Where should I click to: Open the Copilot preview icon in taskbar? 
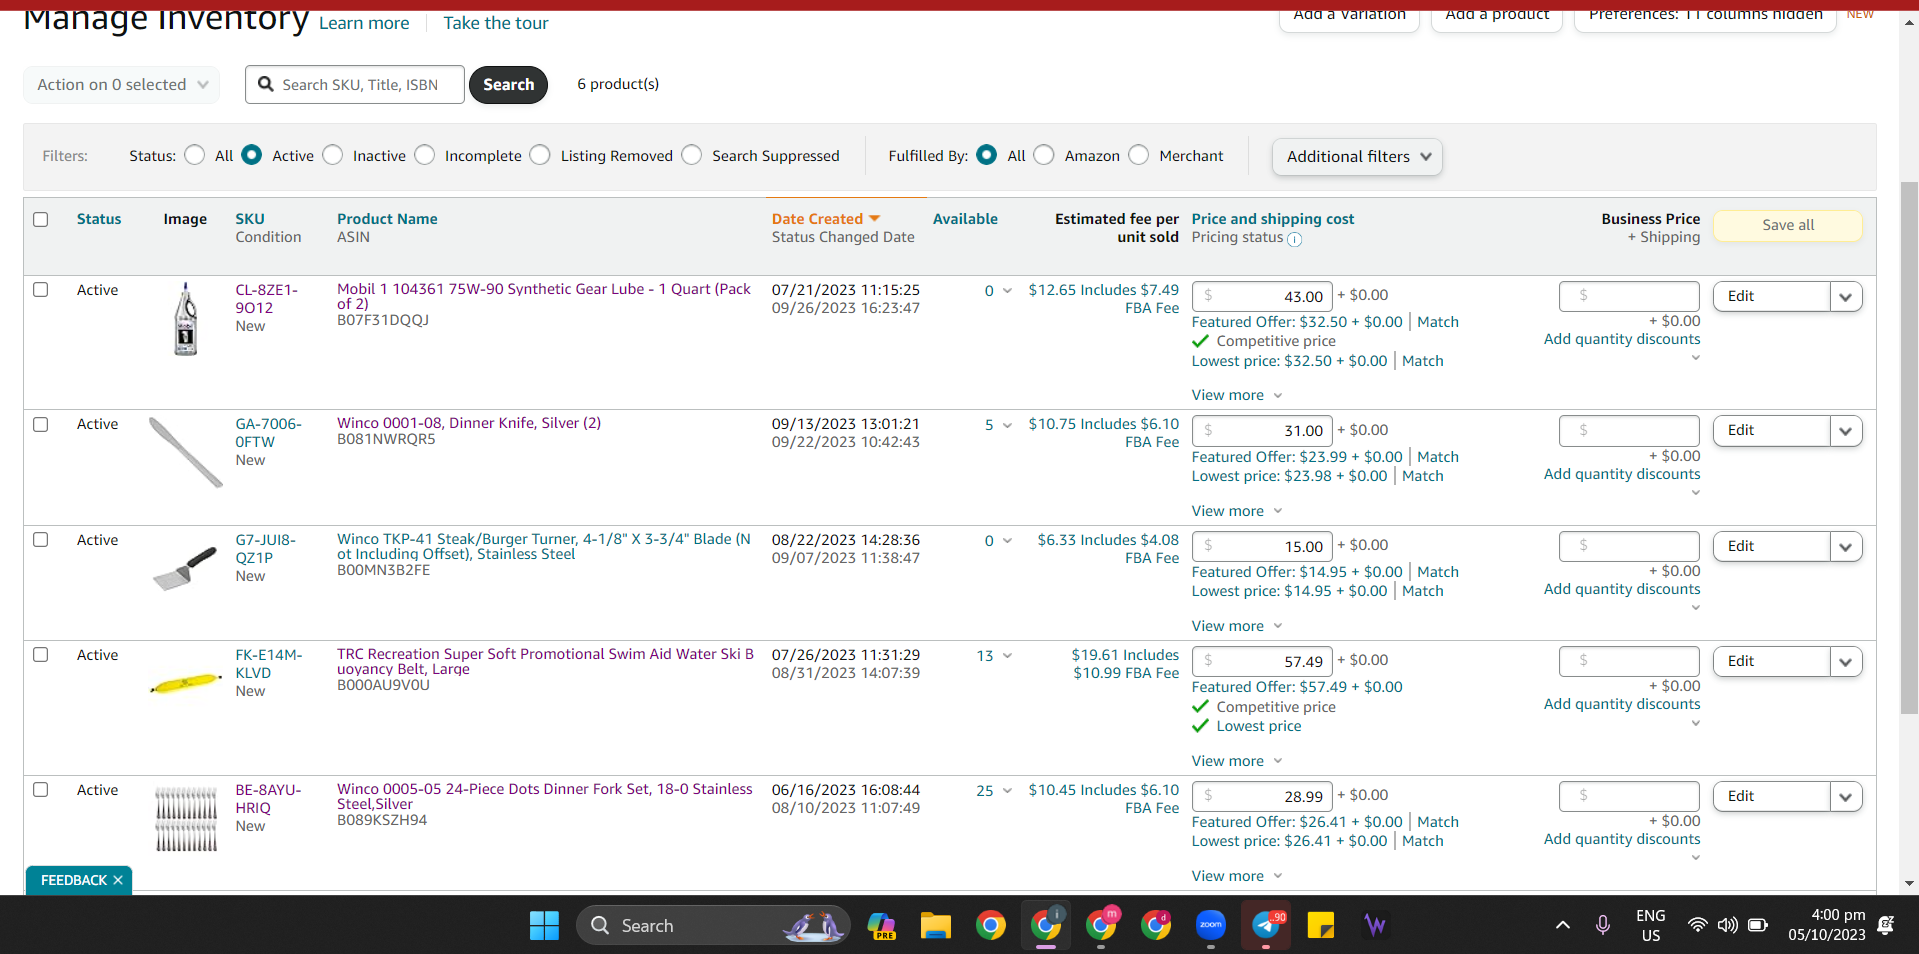(881, 925)
